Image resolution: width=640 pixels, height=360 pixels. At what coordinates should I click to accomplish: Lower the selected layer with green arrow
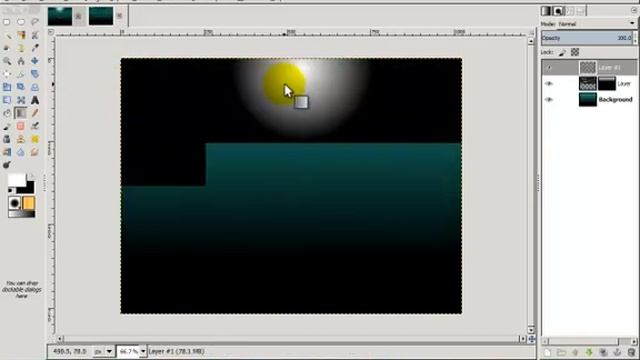tap(589, 352)
